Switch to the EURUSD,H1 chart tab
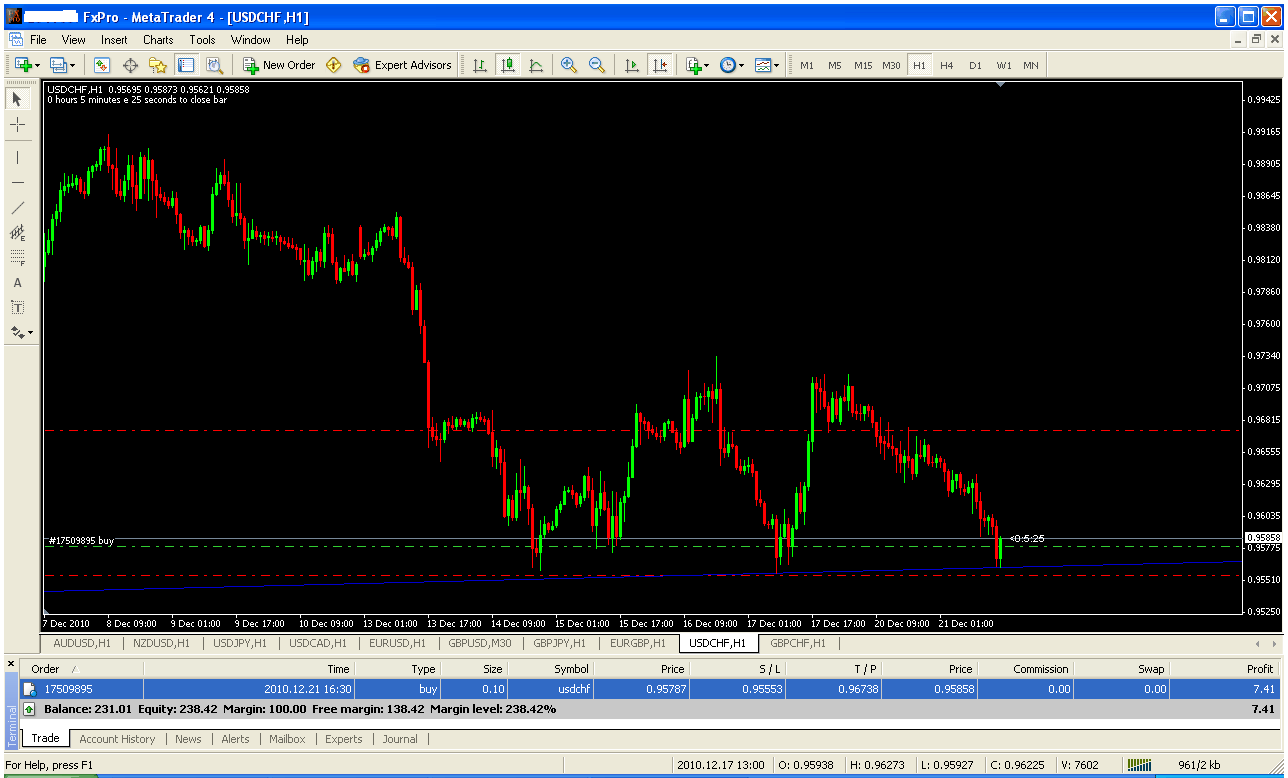This screenshot has height=778, width=1288. 397,643
